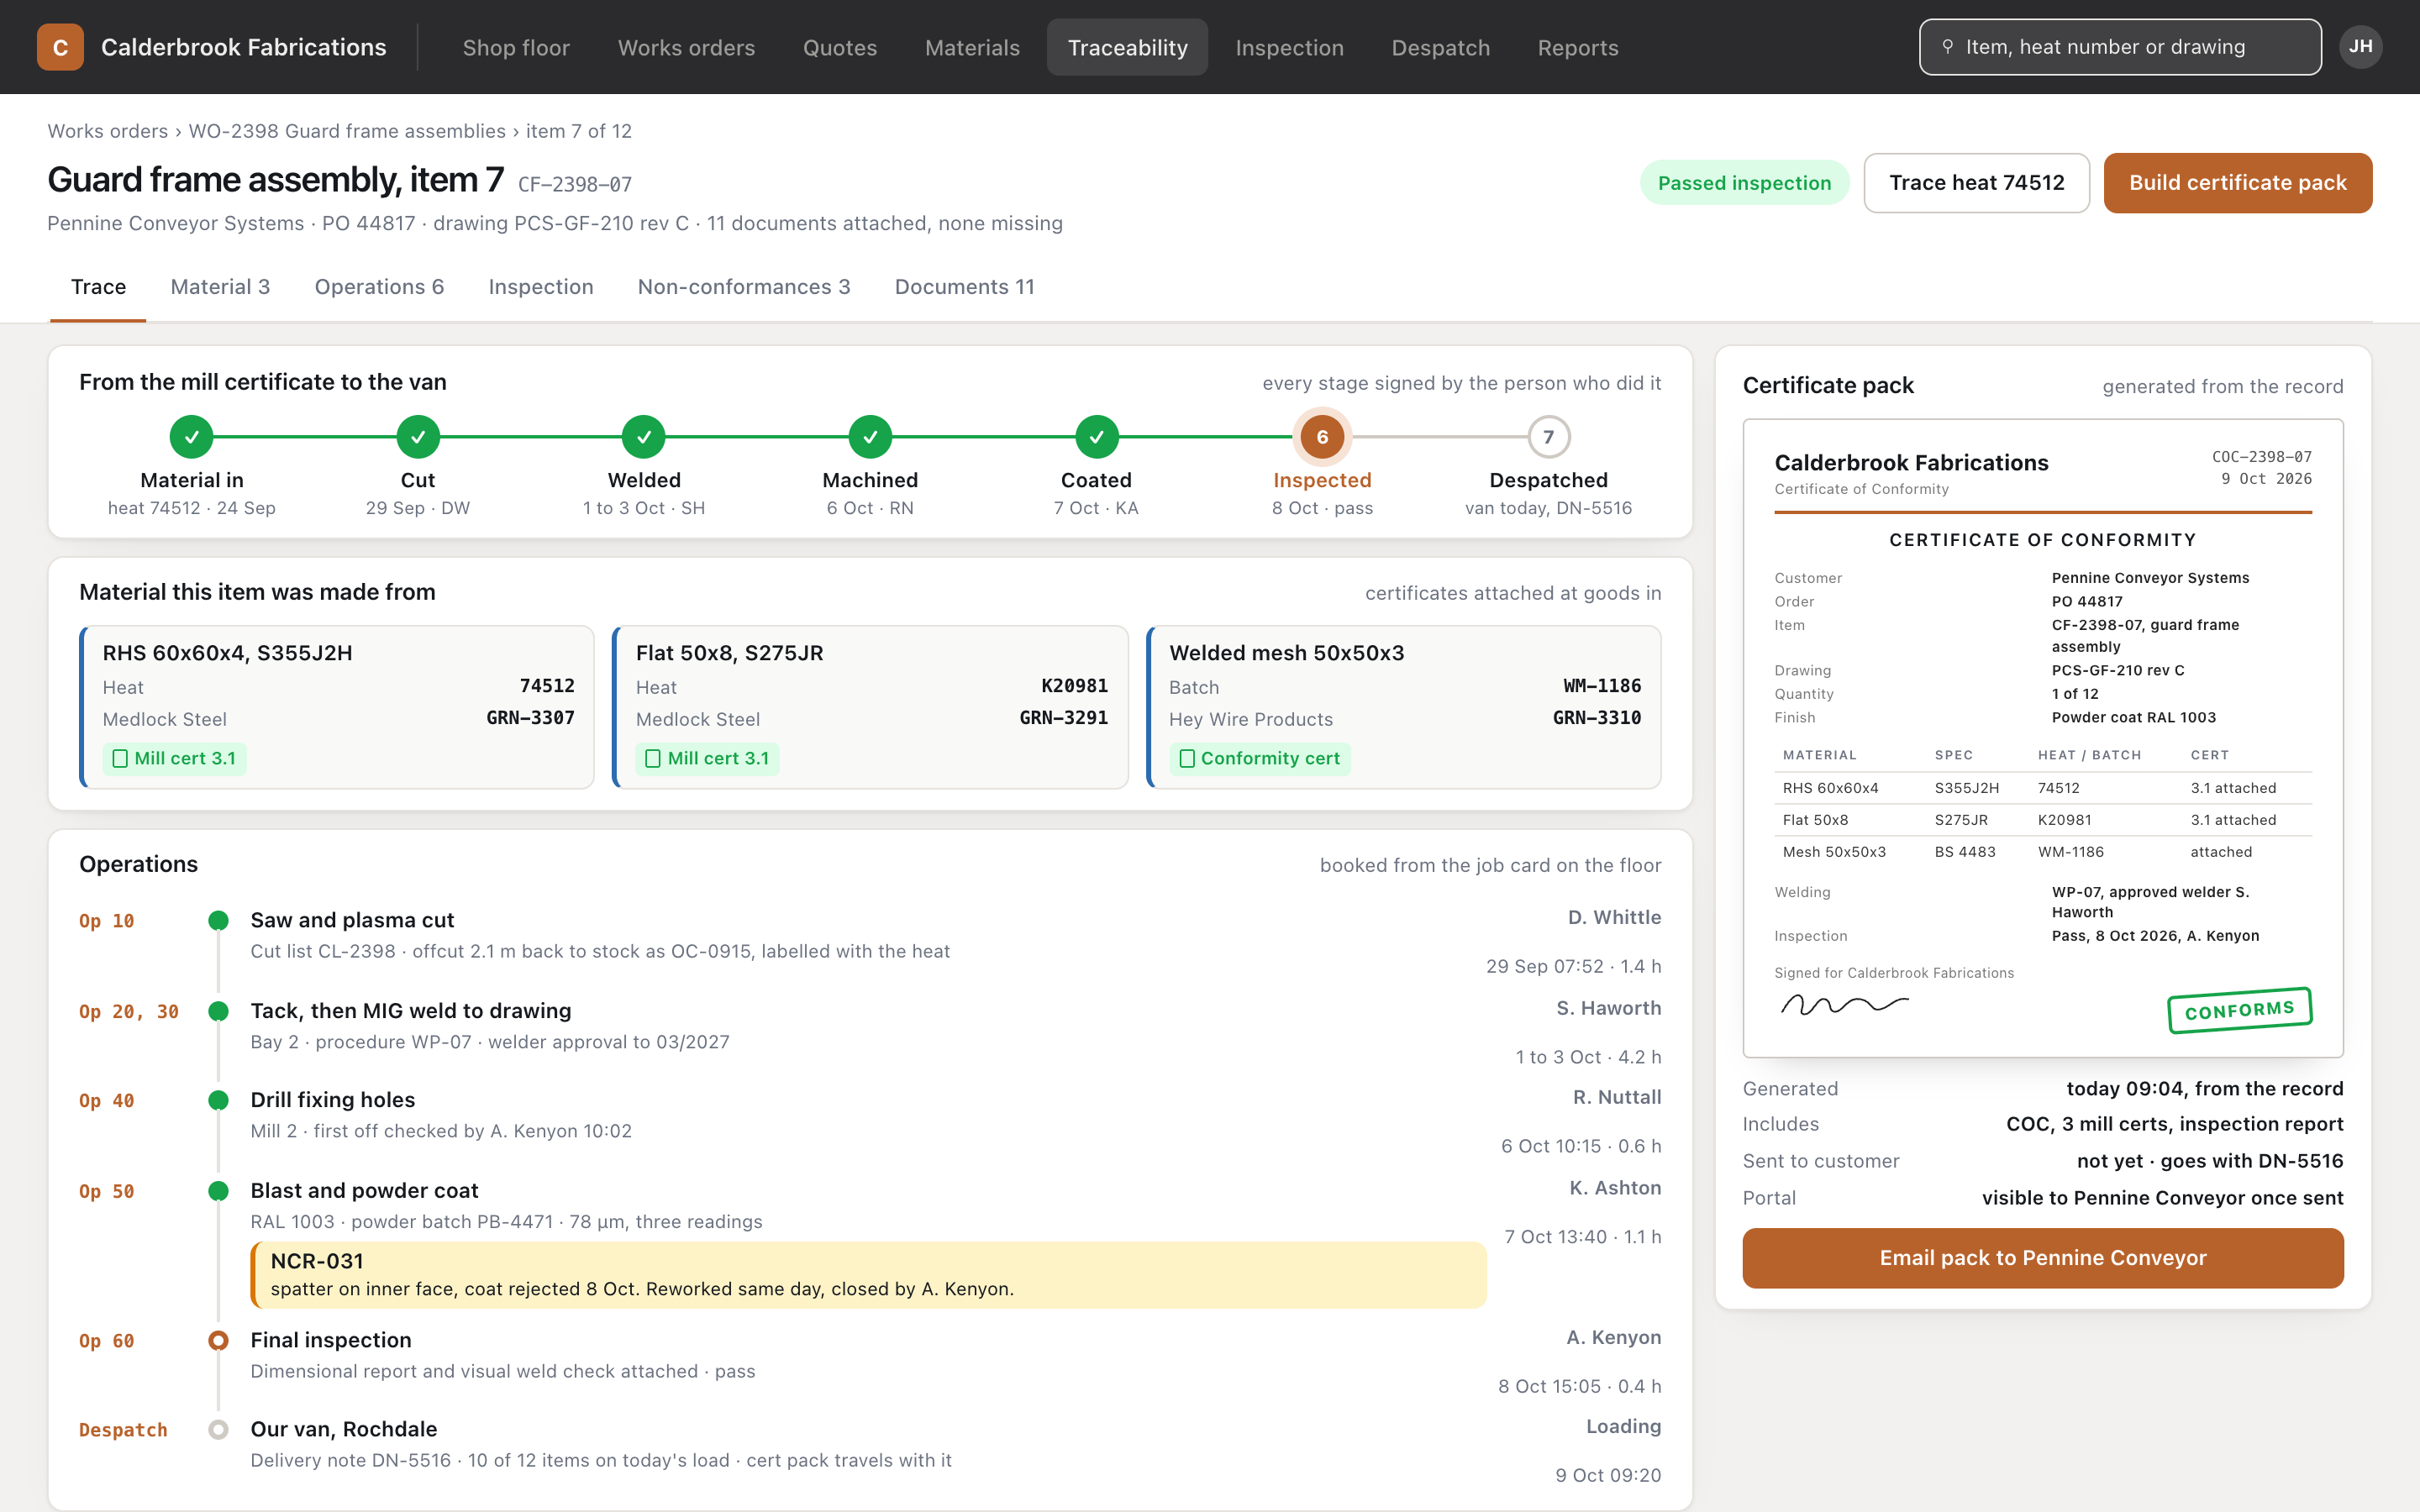Open the Despatch nav item
Image resolution: width=2420 pixels, height=1512 pixels.
pos(1440,47)
